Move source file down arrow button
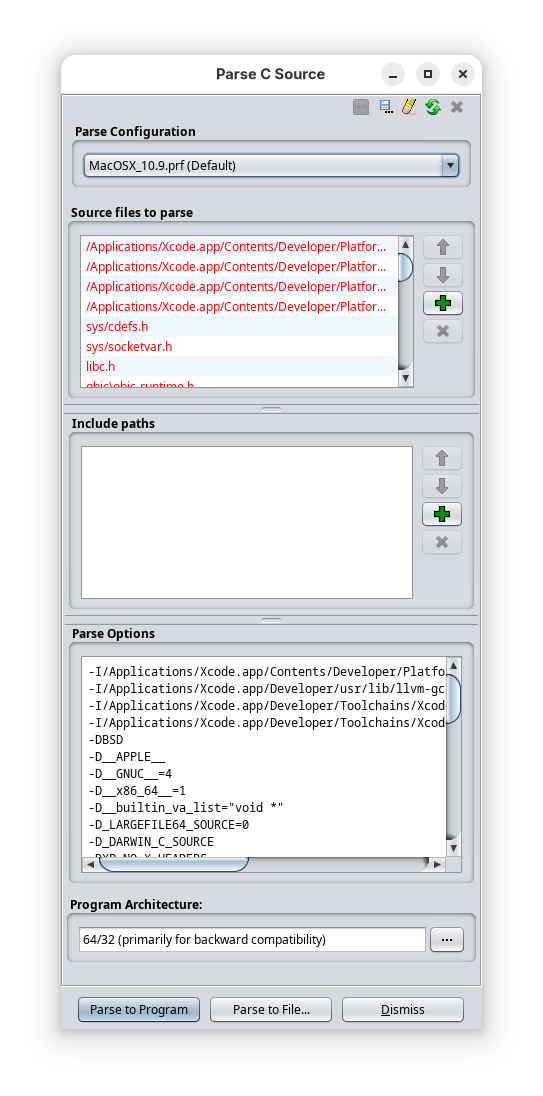 pyautogui.click(x=442, y=275)
